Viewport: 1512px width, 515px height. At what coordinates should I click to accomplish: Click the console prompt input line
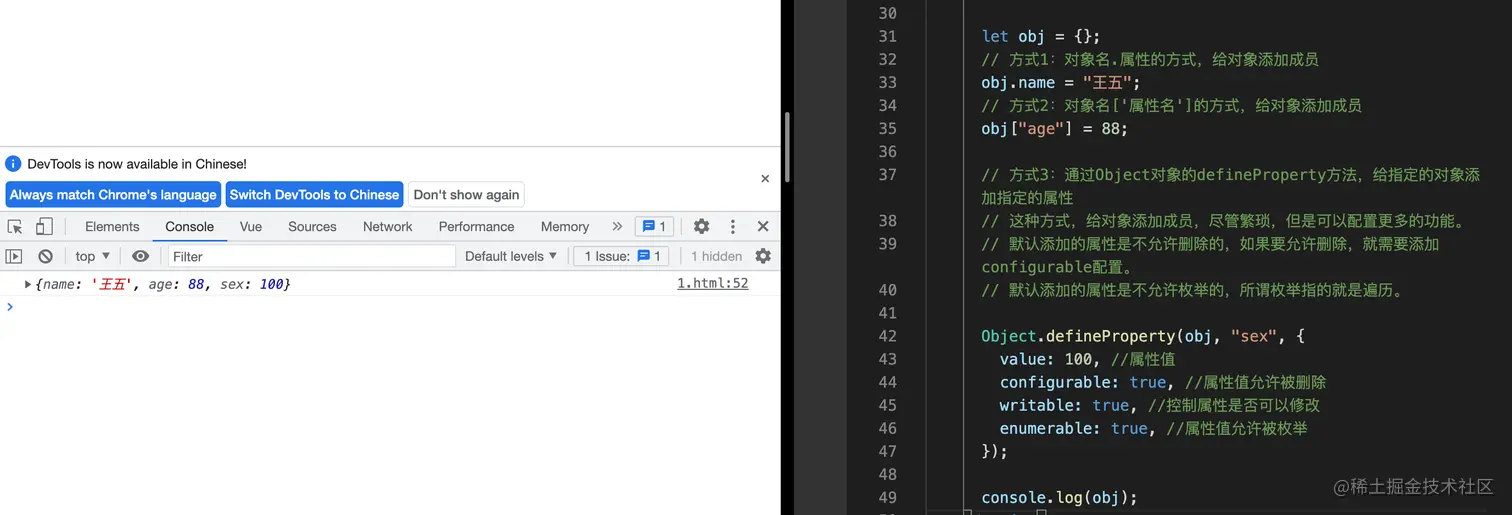[x=390, y=307]
